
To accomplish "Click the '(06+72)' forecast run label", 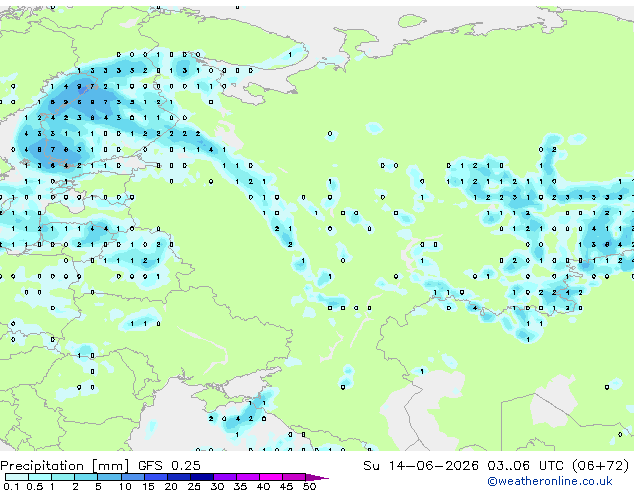I will pos(600,466).
